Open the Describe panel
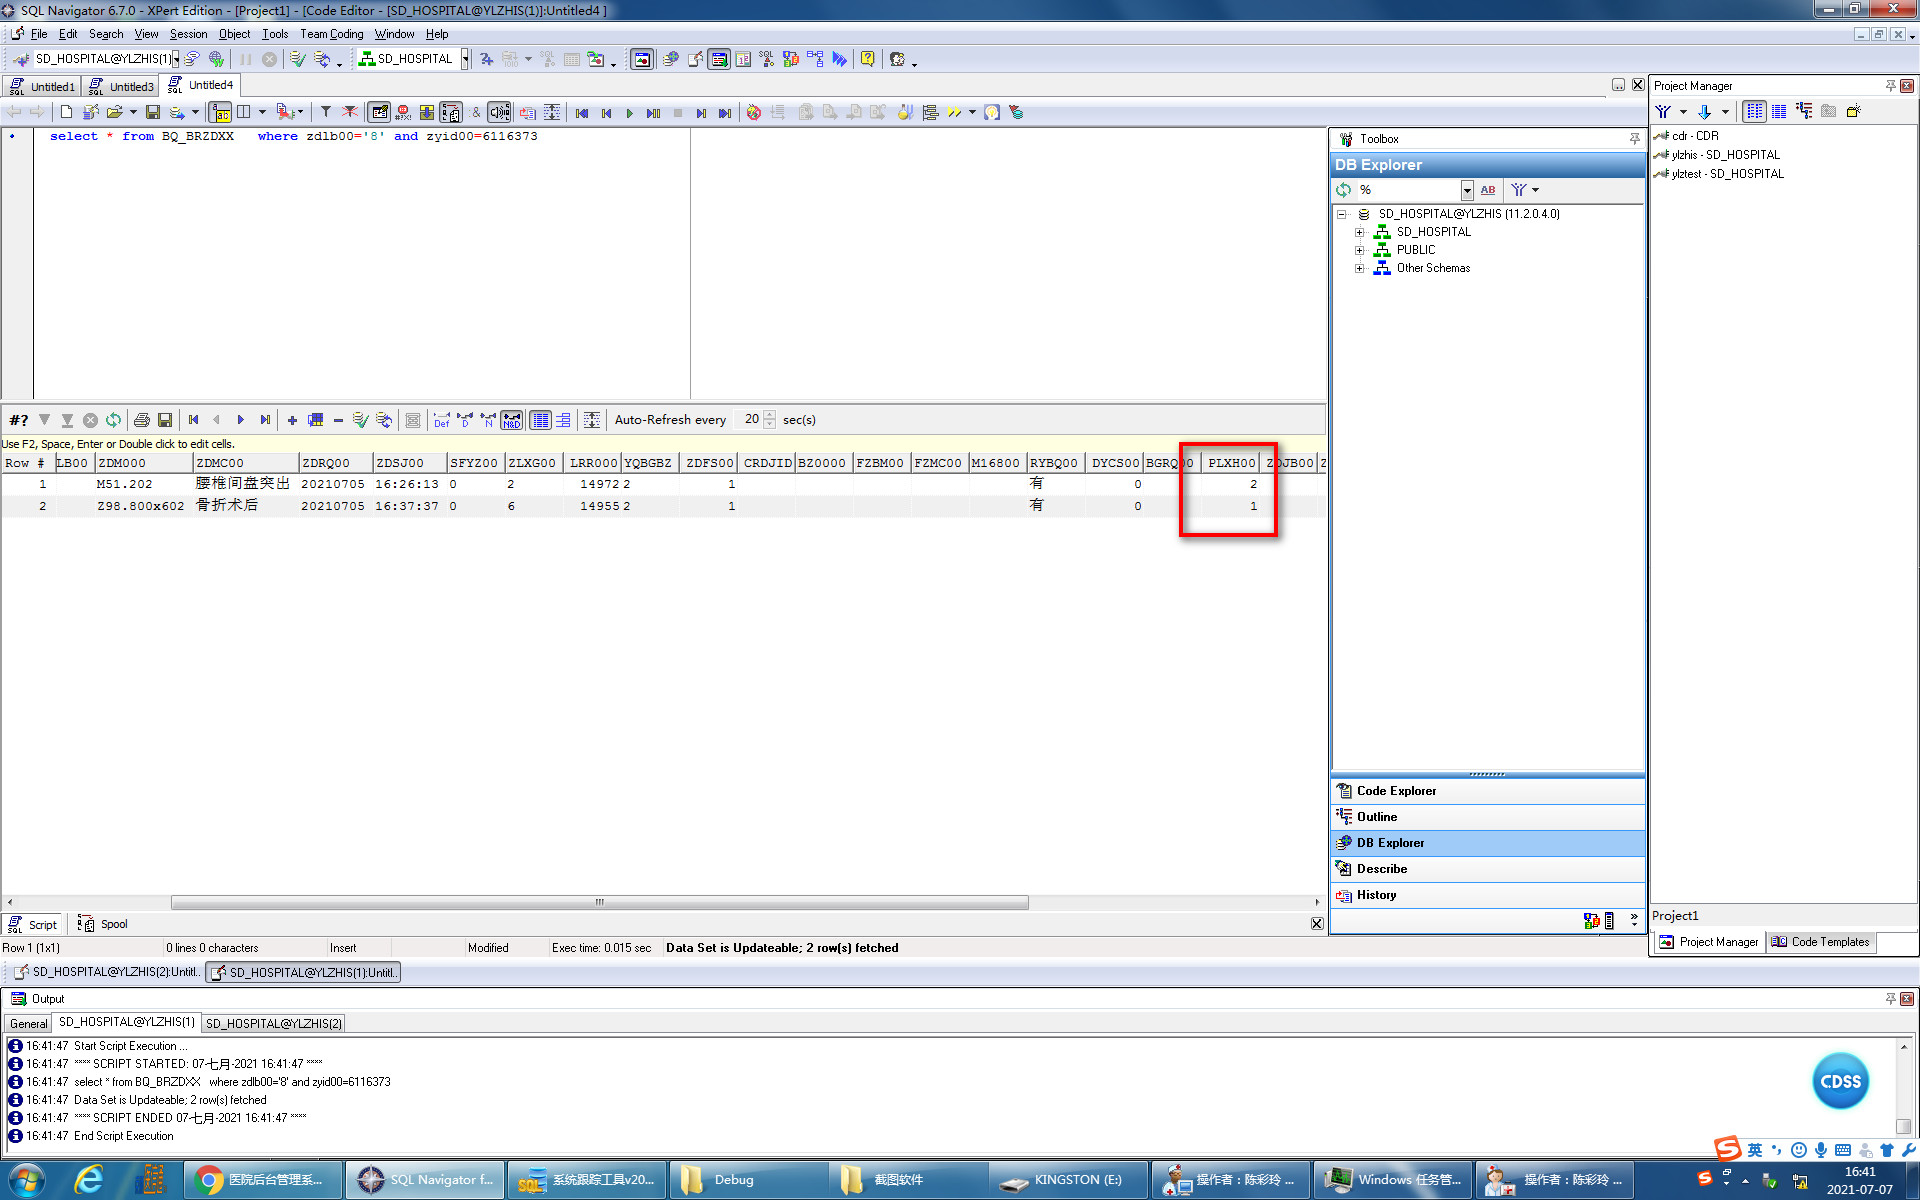This screenshot has width=1920, height=1200. (1381, 869)
